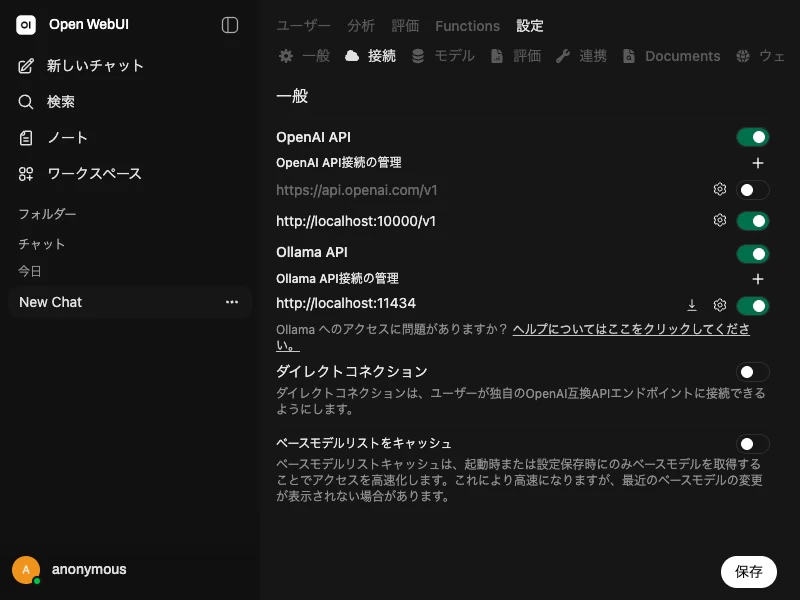This screenshot has width=800, height=600.
Task: Open the 評価 top tab
Action: (406, 26)
